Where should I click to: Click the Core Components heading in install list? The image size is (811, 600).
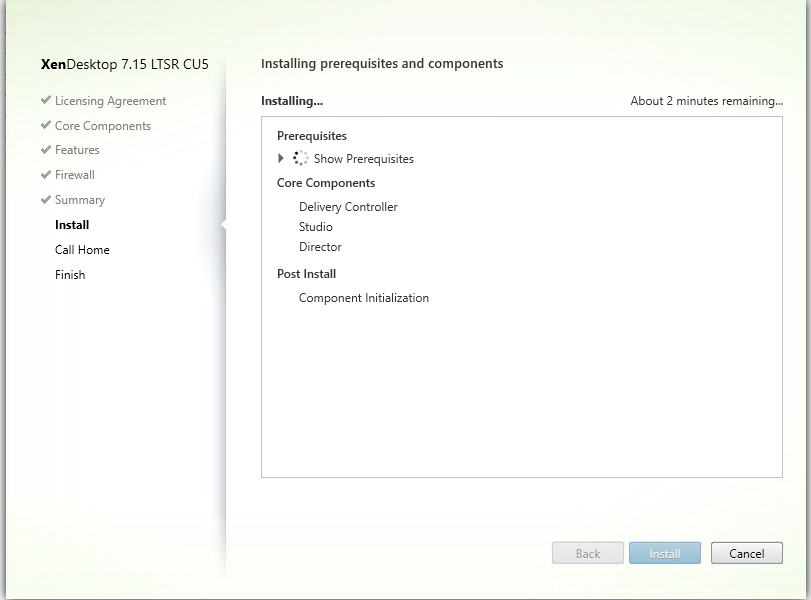[326, 183]
